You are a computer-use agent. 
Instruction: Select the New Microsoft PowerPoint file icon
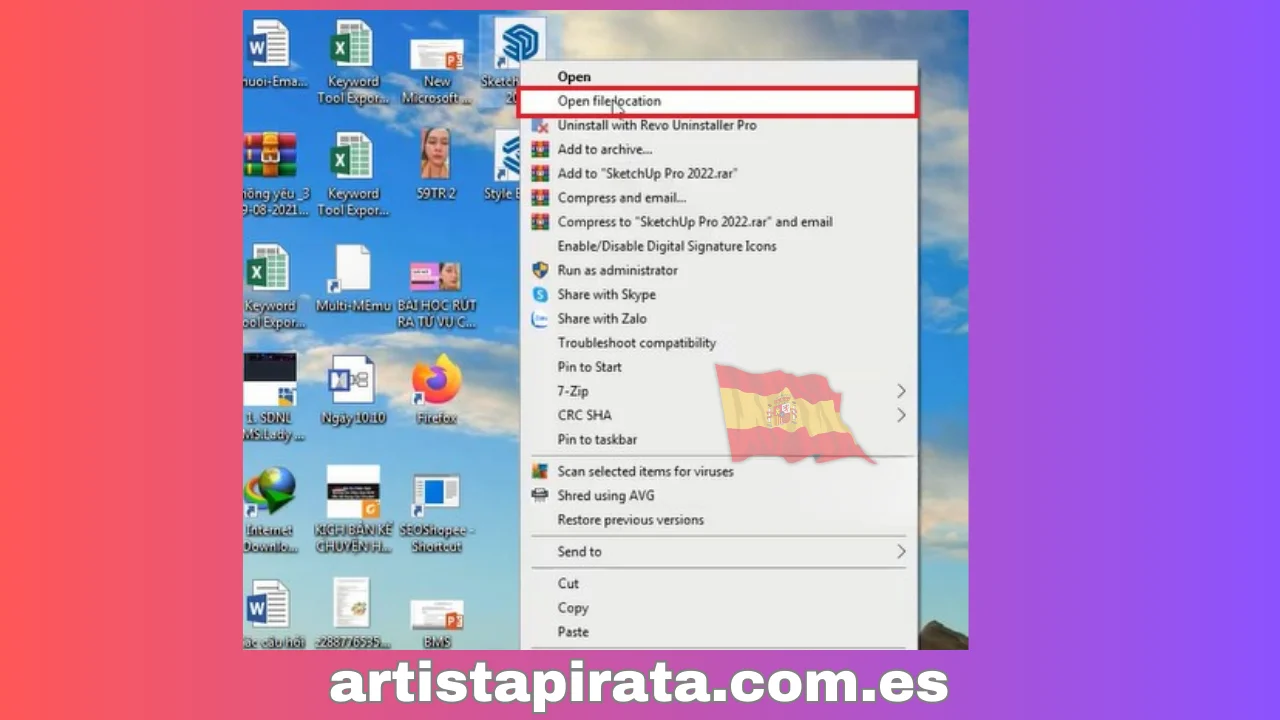pyautogui.click(x=436, y=70)
